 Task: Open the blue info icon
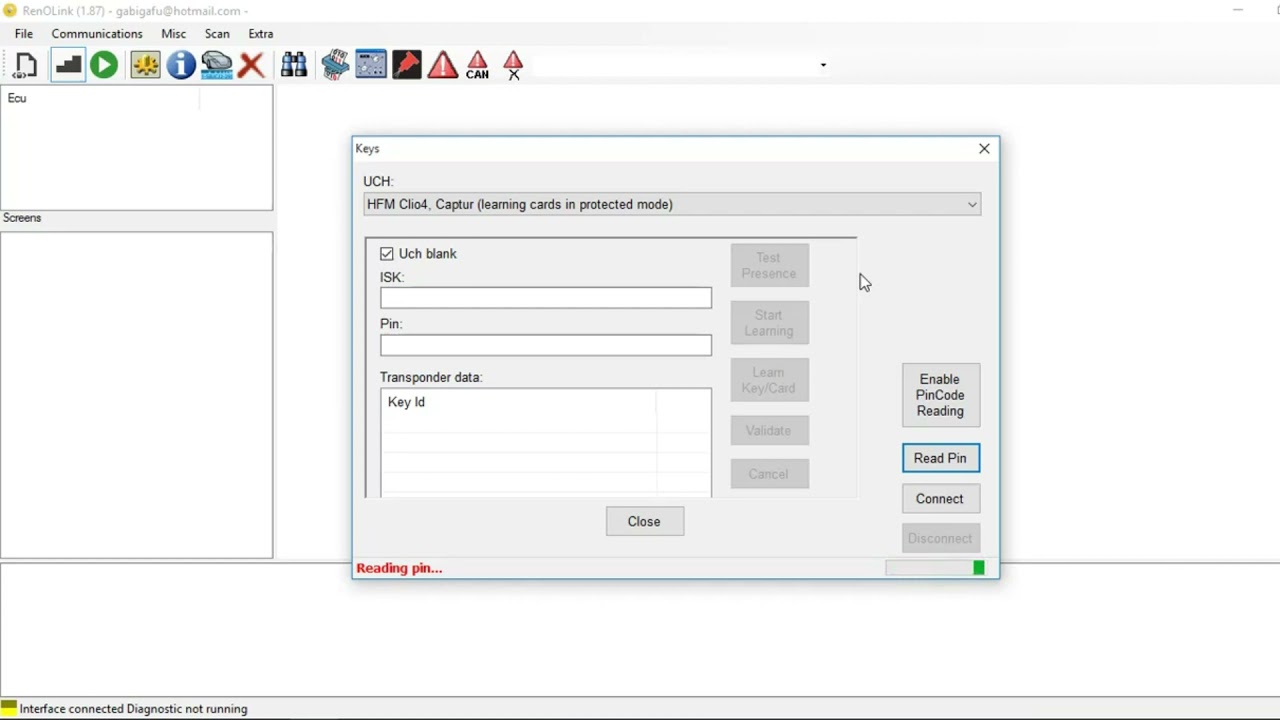181,66
